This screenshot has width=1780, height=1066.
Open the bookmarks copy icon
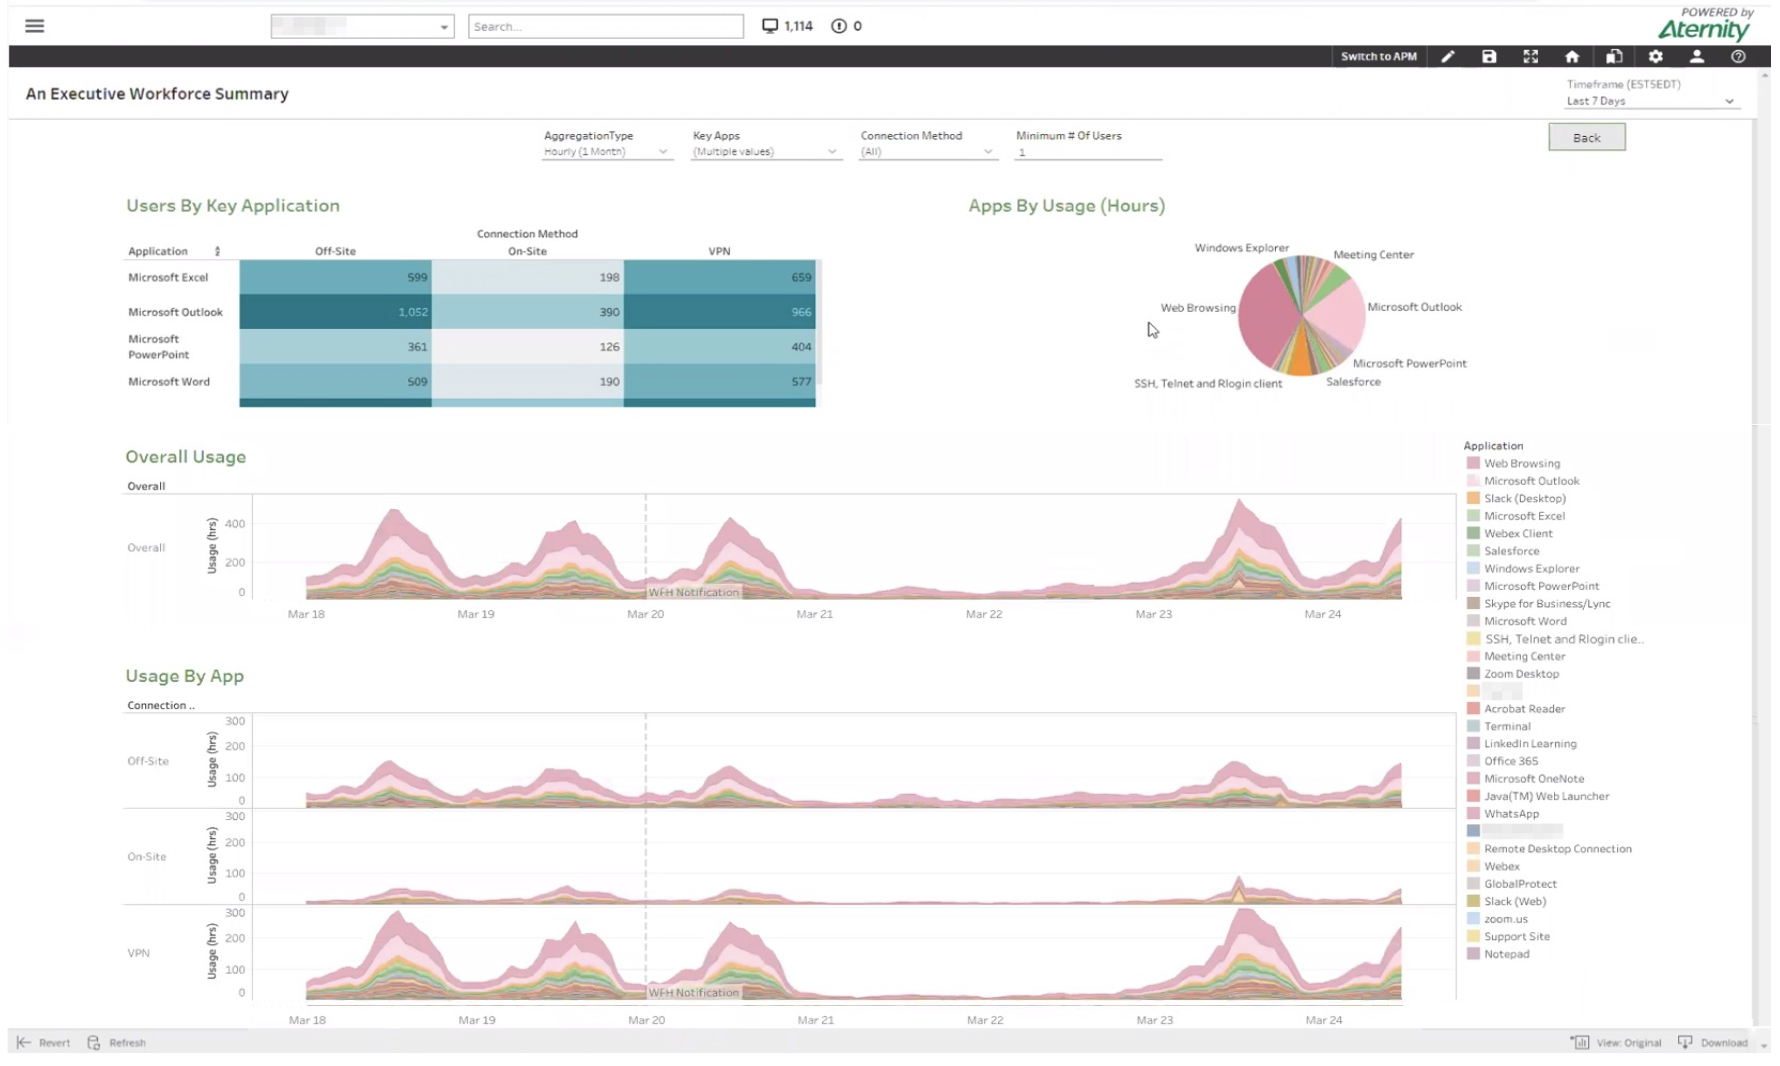tap(1614, 57)
